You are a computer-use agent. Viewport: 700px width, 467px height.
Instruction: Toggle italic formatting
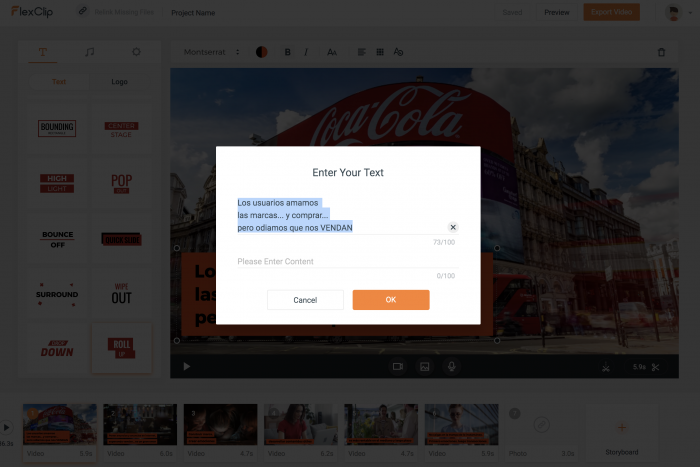(x=306, y=52)
